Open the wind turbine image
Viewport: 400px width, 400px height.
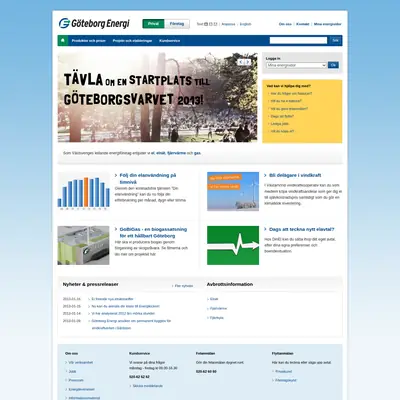233,191
